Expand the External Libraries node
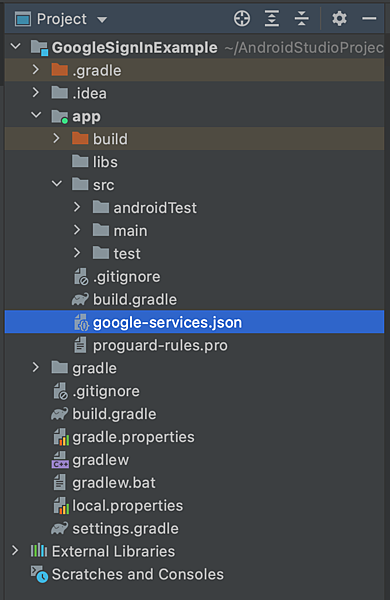 pos(15,551)
